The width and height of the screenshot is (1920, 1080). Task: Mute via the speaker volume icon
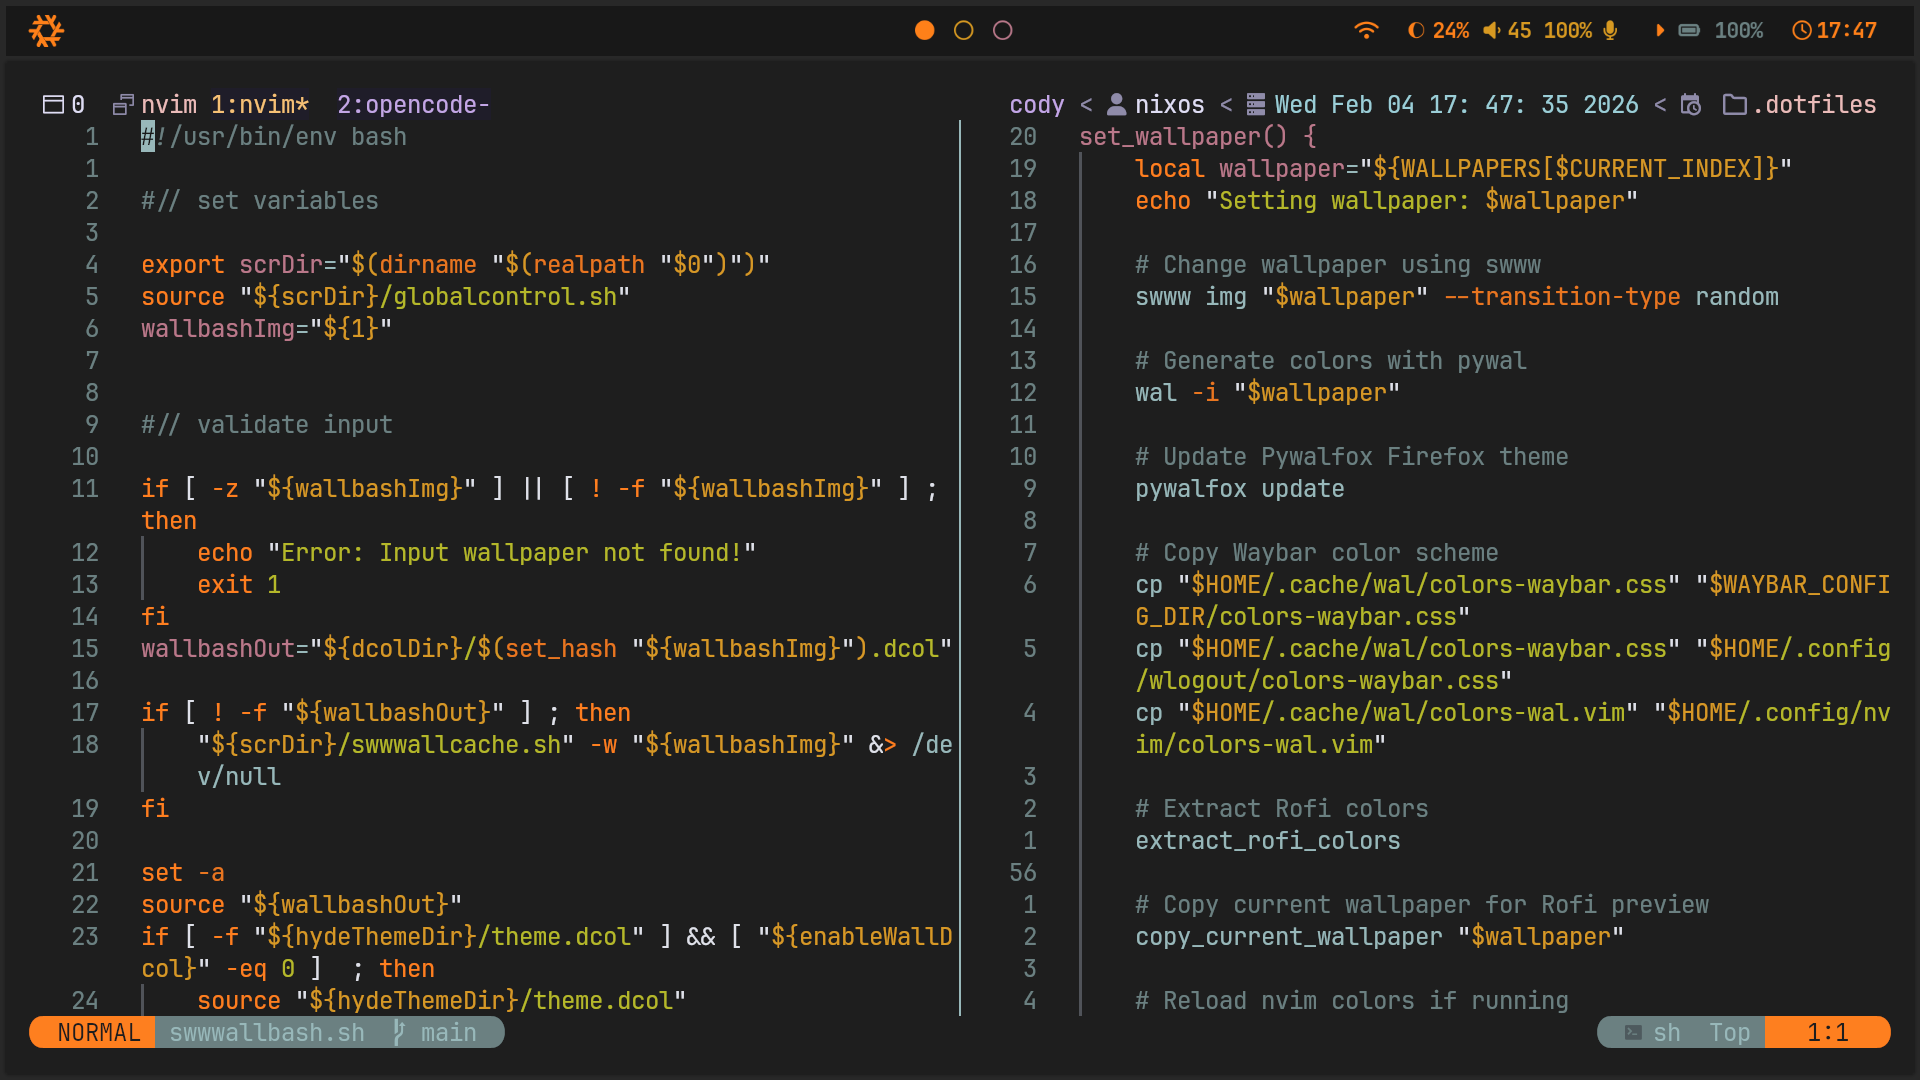pos(1491,31)
